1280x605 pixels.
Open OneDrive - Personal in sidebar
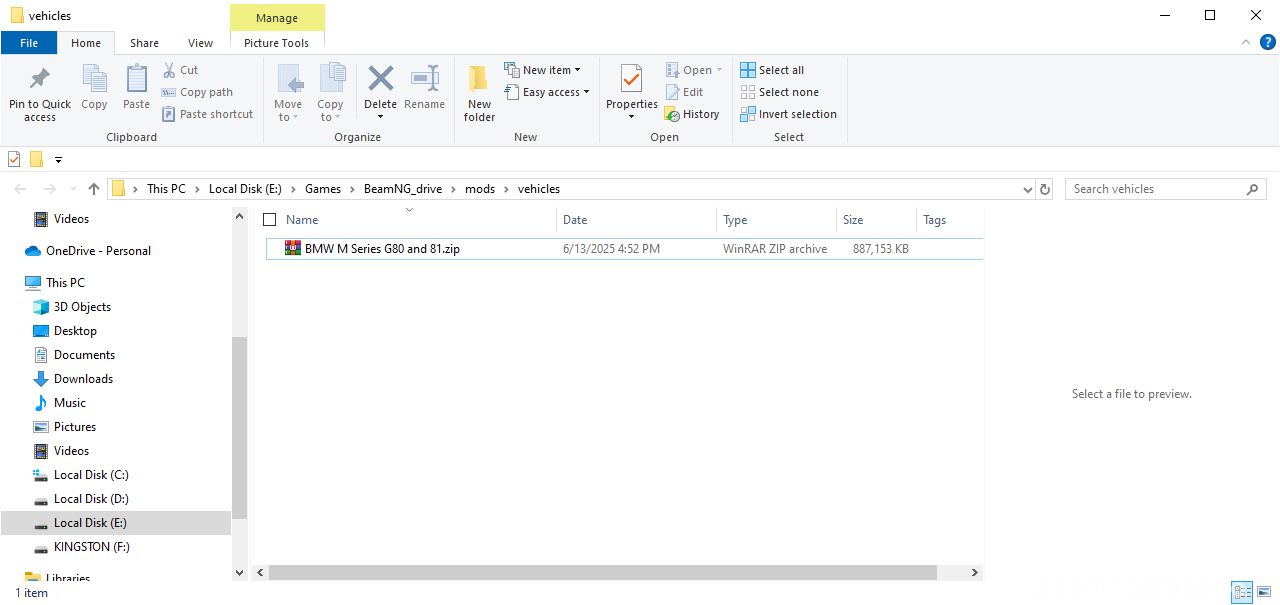point(98,251)
